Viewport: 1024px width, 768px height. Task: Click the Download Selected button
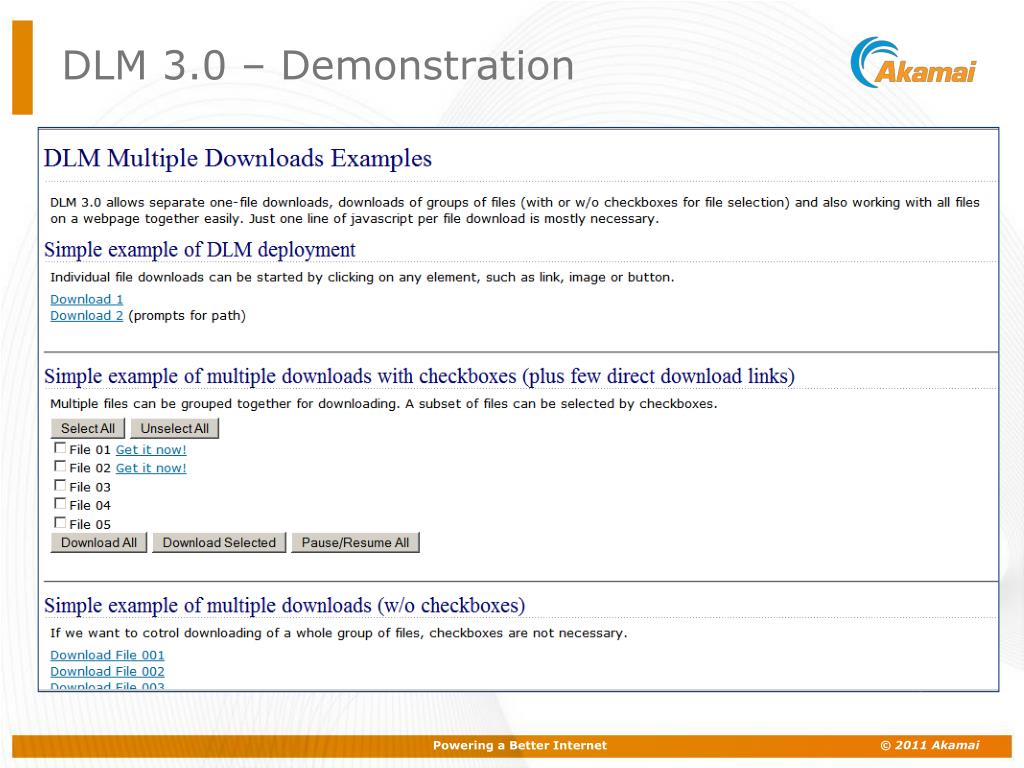219,543
